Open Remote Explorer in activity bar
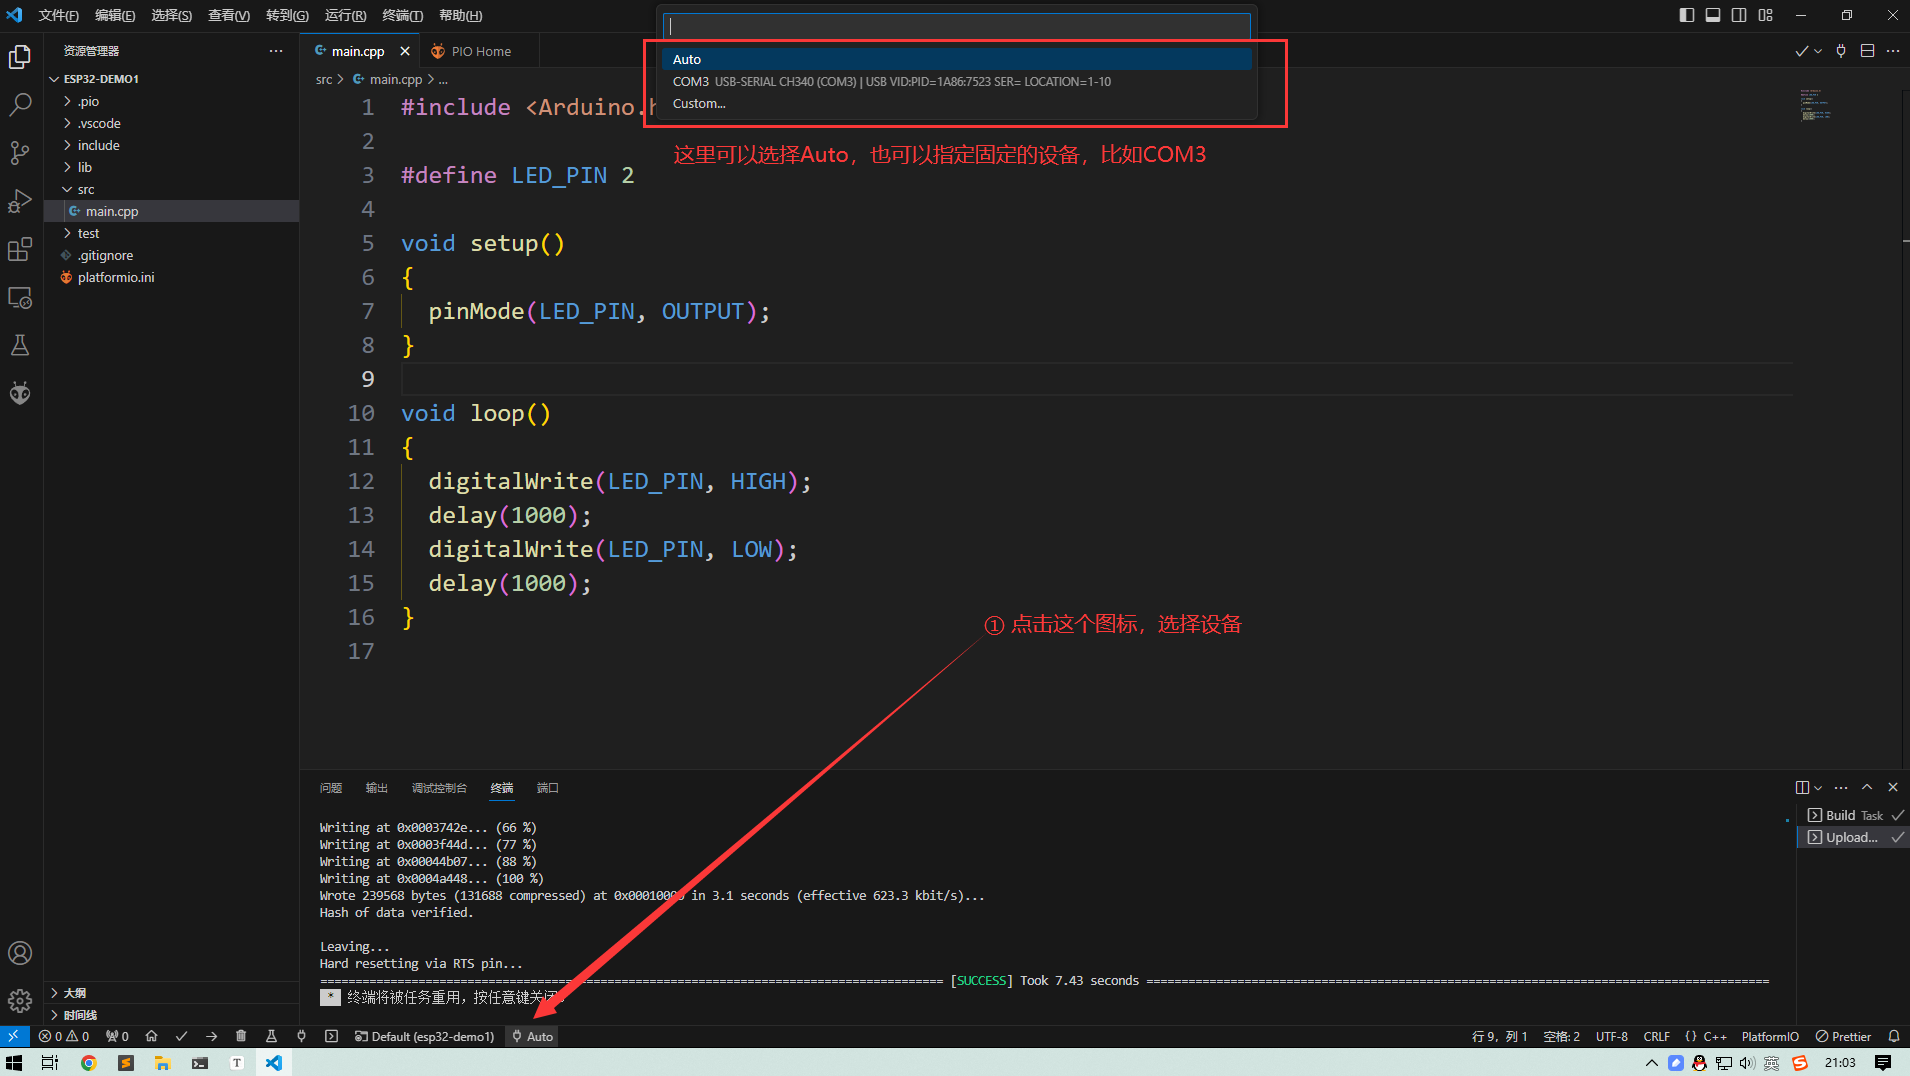Viewport: 1910px width, 1076px height. tap(20, 298)
